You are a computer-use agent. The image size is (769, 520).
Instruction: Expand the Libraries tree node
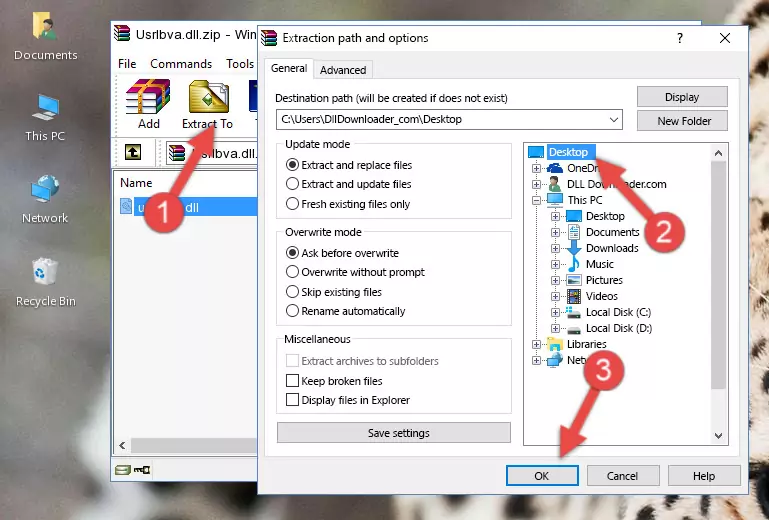click(536, 344)
